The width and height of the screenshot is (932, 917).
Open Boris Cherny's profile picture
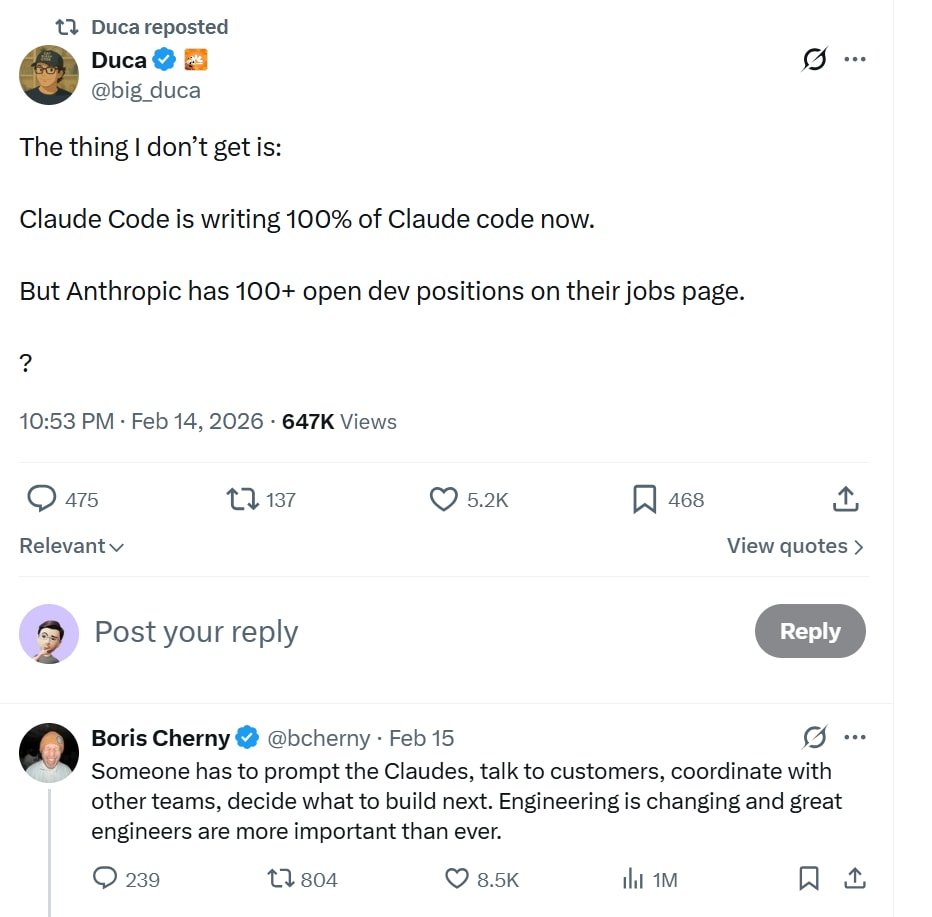[49, 752]
